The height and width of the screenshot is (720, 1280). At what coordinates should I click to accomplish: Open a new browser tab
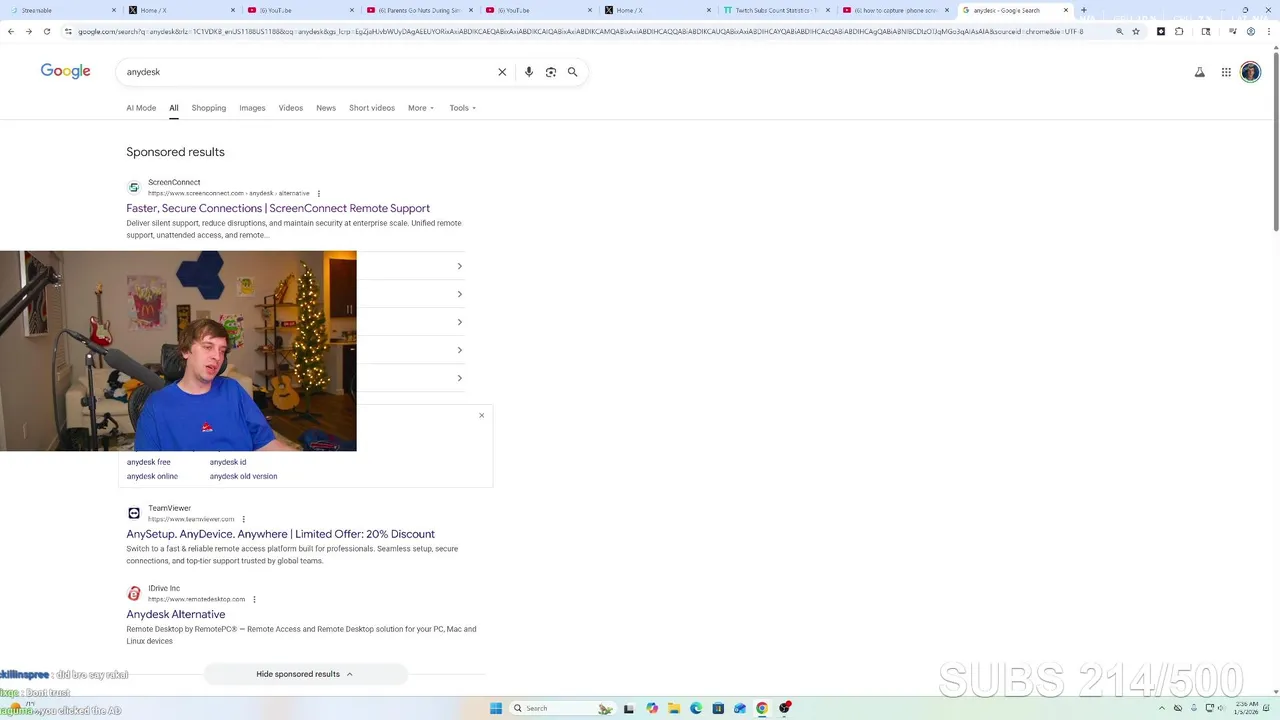[1084, 10]
